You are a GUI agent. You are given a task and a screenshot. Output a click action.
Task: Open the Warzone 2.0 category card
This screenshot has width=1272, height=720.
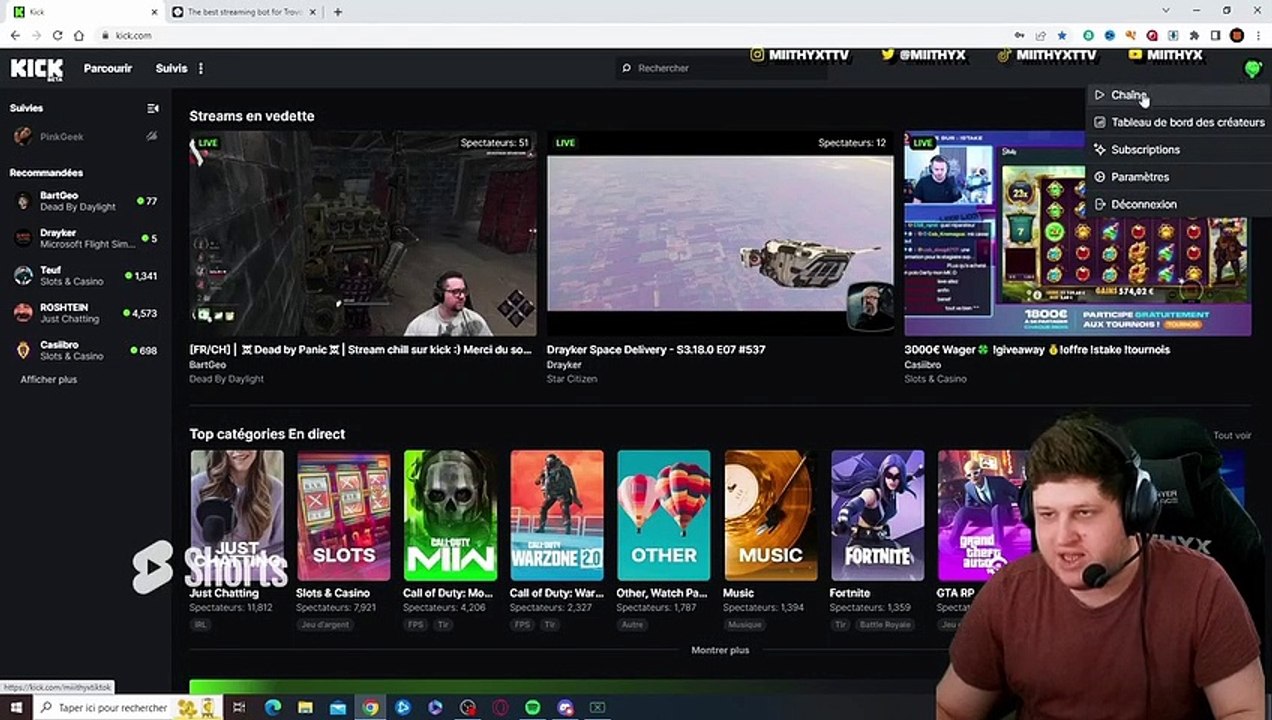click(557, 515)
